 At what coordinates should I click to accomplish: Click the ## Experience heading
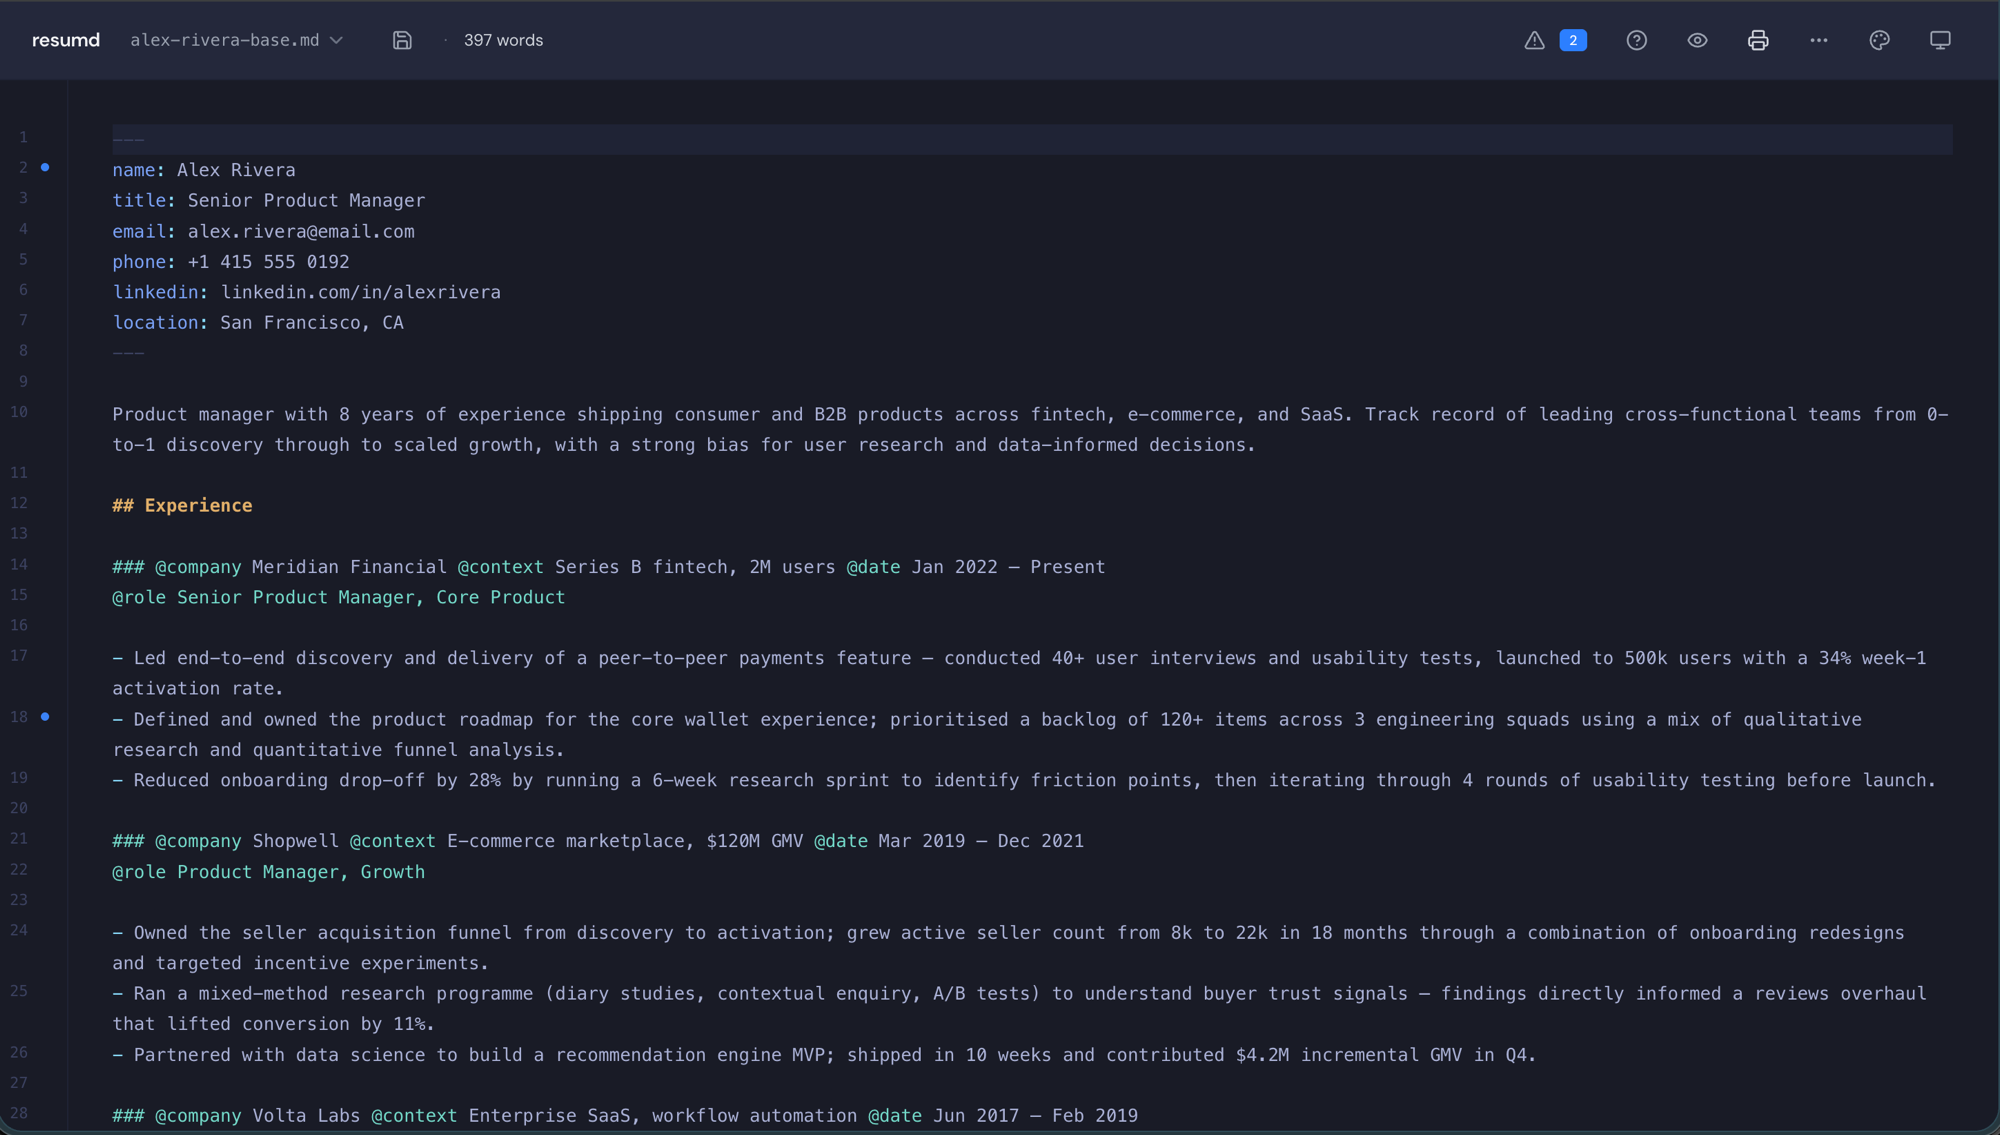click(x=182, y=506)
